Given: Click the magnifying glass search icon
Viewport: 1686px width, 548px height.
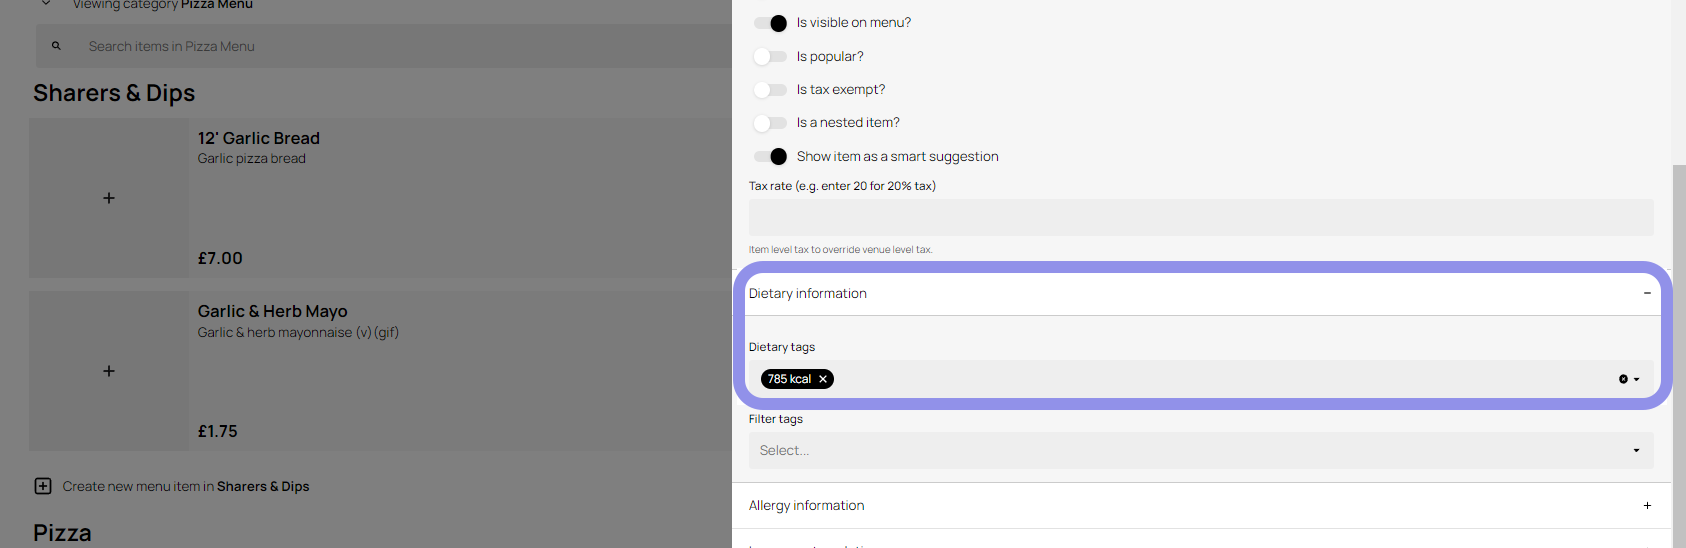Looking at the screenshot, I should click(x=56, y=46).
